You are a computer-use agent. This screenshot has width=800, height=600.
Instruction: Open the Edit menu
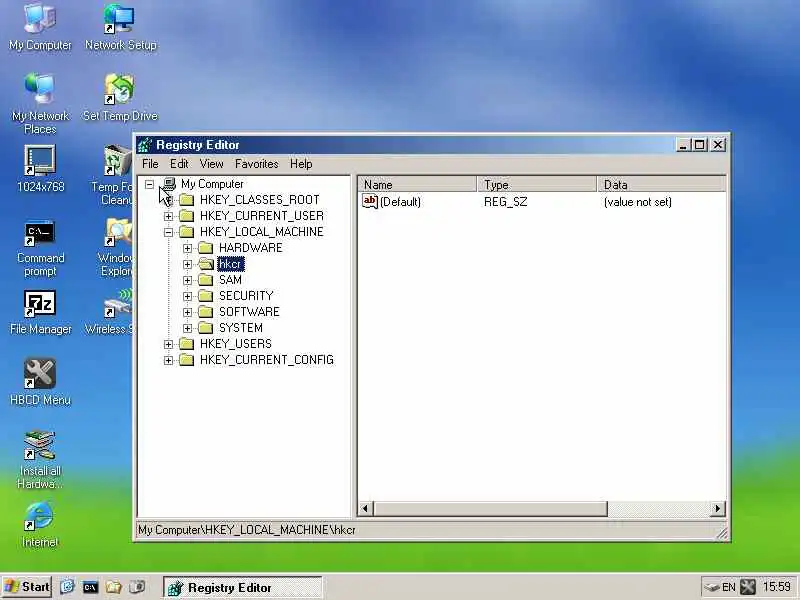pos(179,164)
